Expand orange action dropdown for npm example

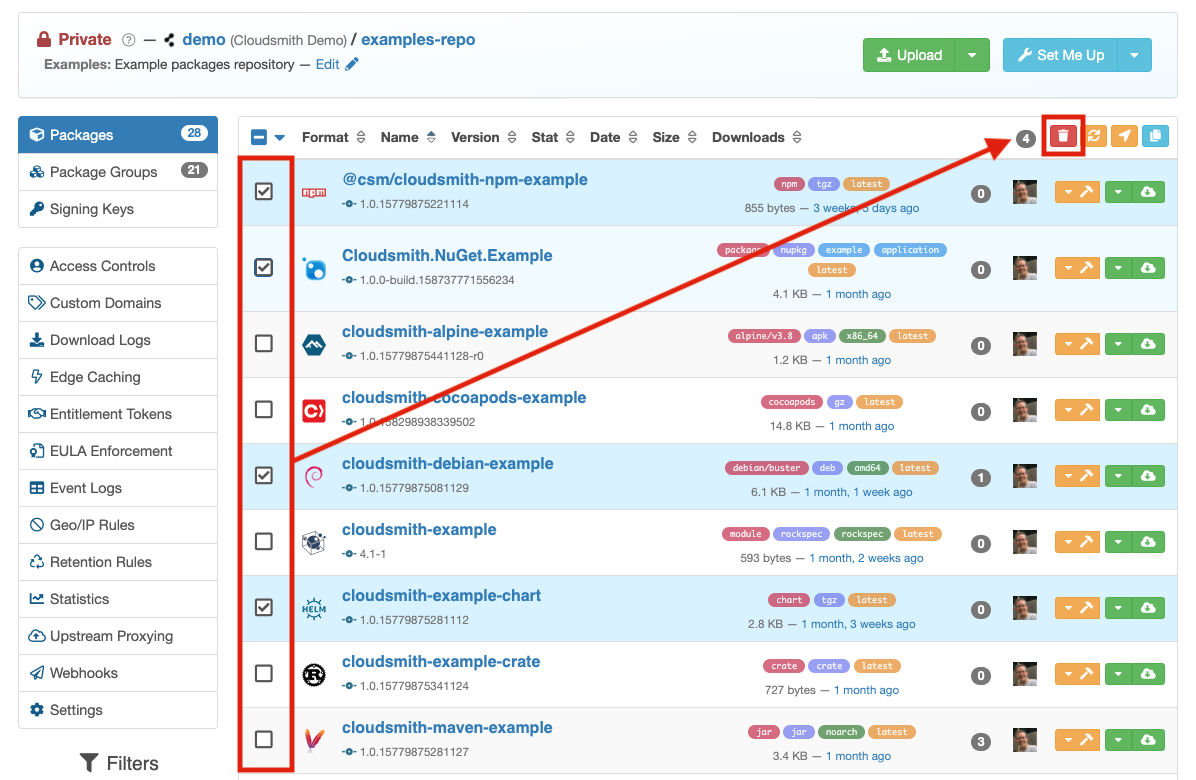(1066, 192)
